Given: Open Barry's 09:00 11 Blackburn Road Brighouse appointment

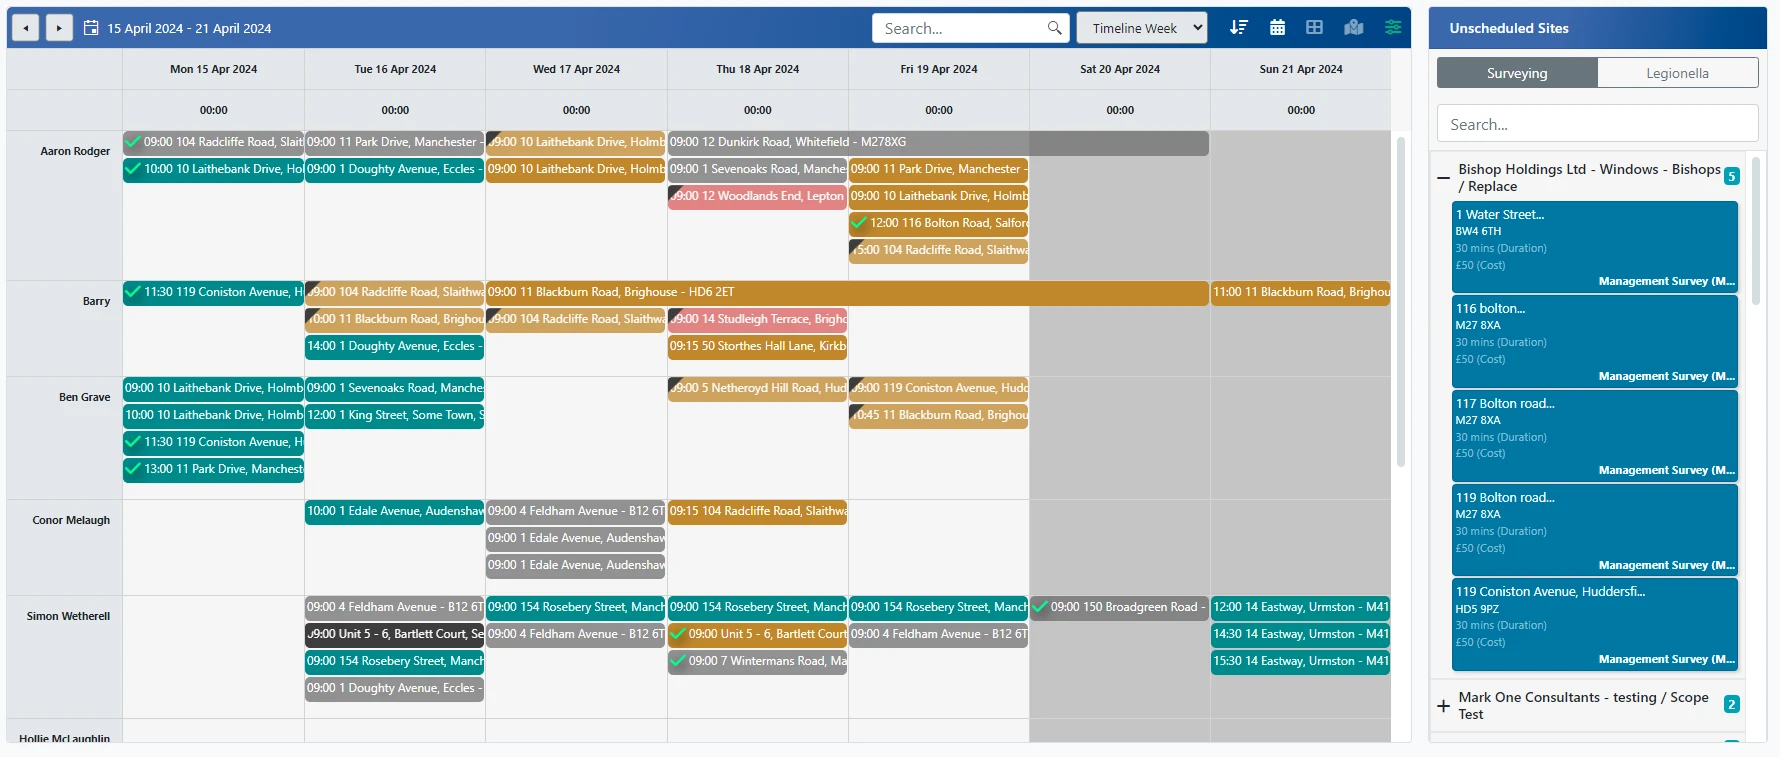Looking at the screenshot, I should coord(846,292).
